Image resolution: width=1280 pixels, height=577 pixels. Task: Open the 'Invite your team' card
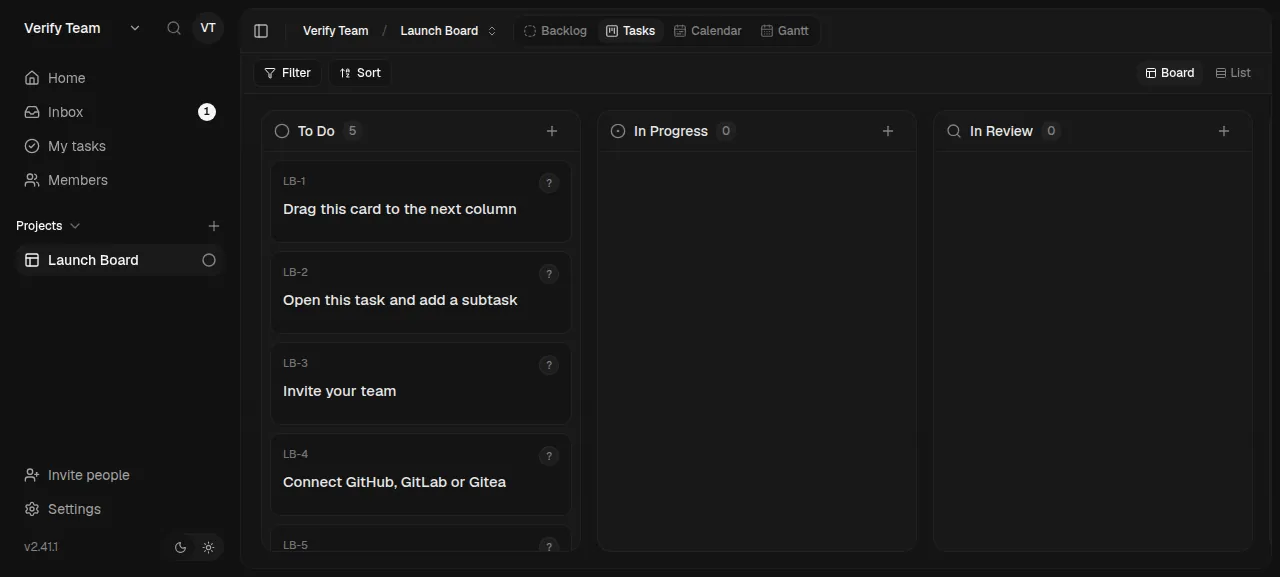pyautogui.click(x=421, y=383)
